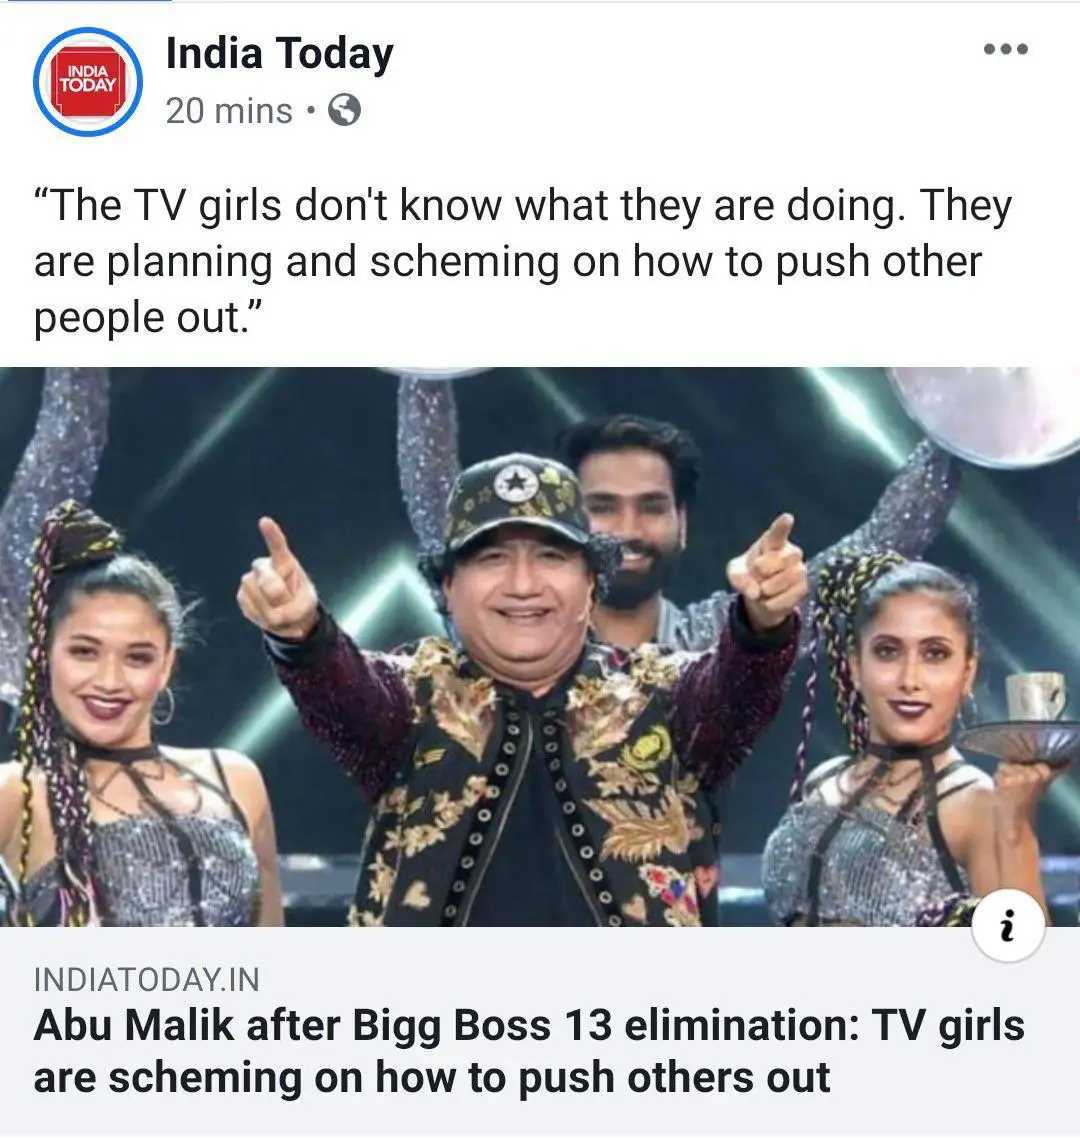Open the article preview photo
Viewport: 1080px width, 1142px height.
click(540, 647)
